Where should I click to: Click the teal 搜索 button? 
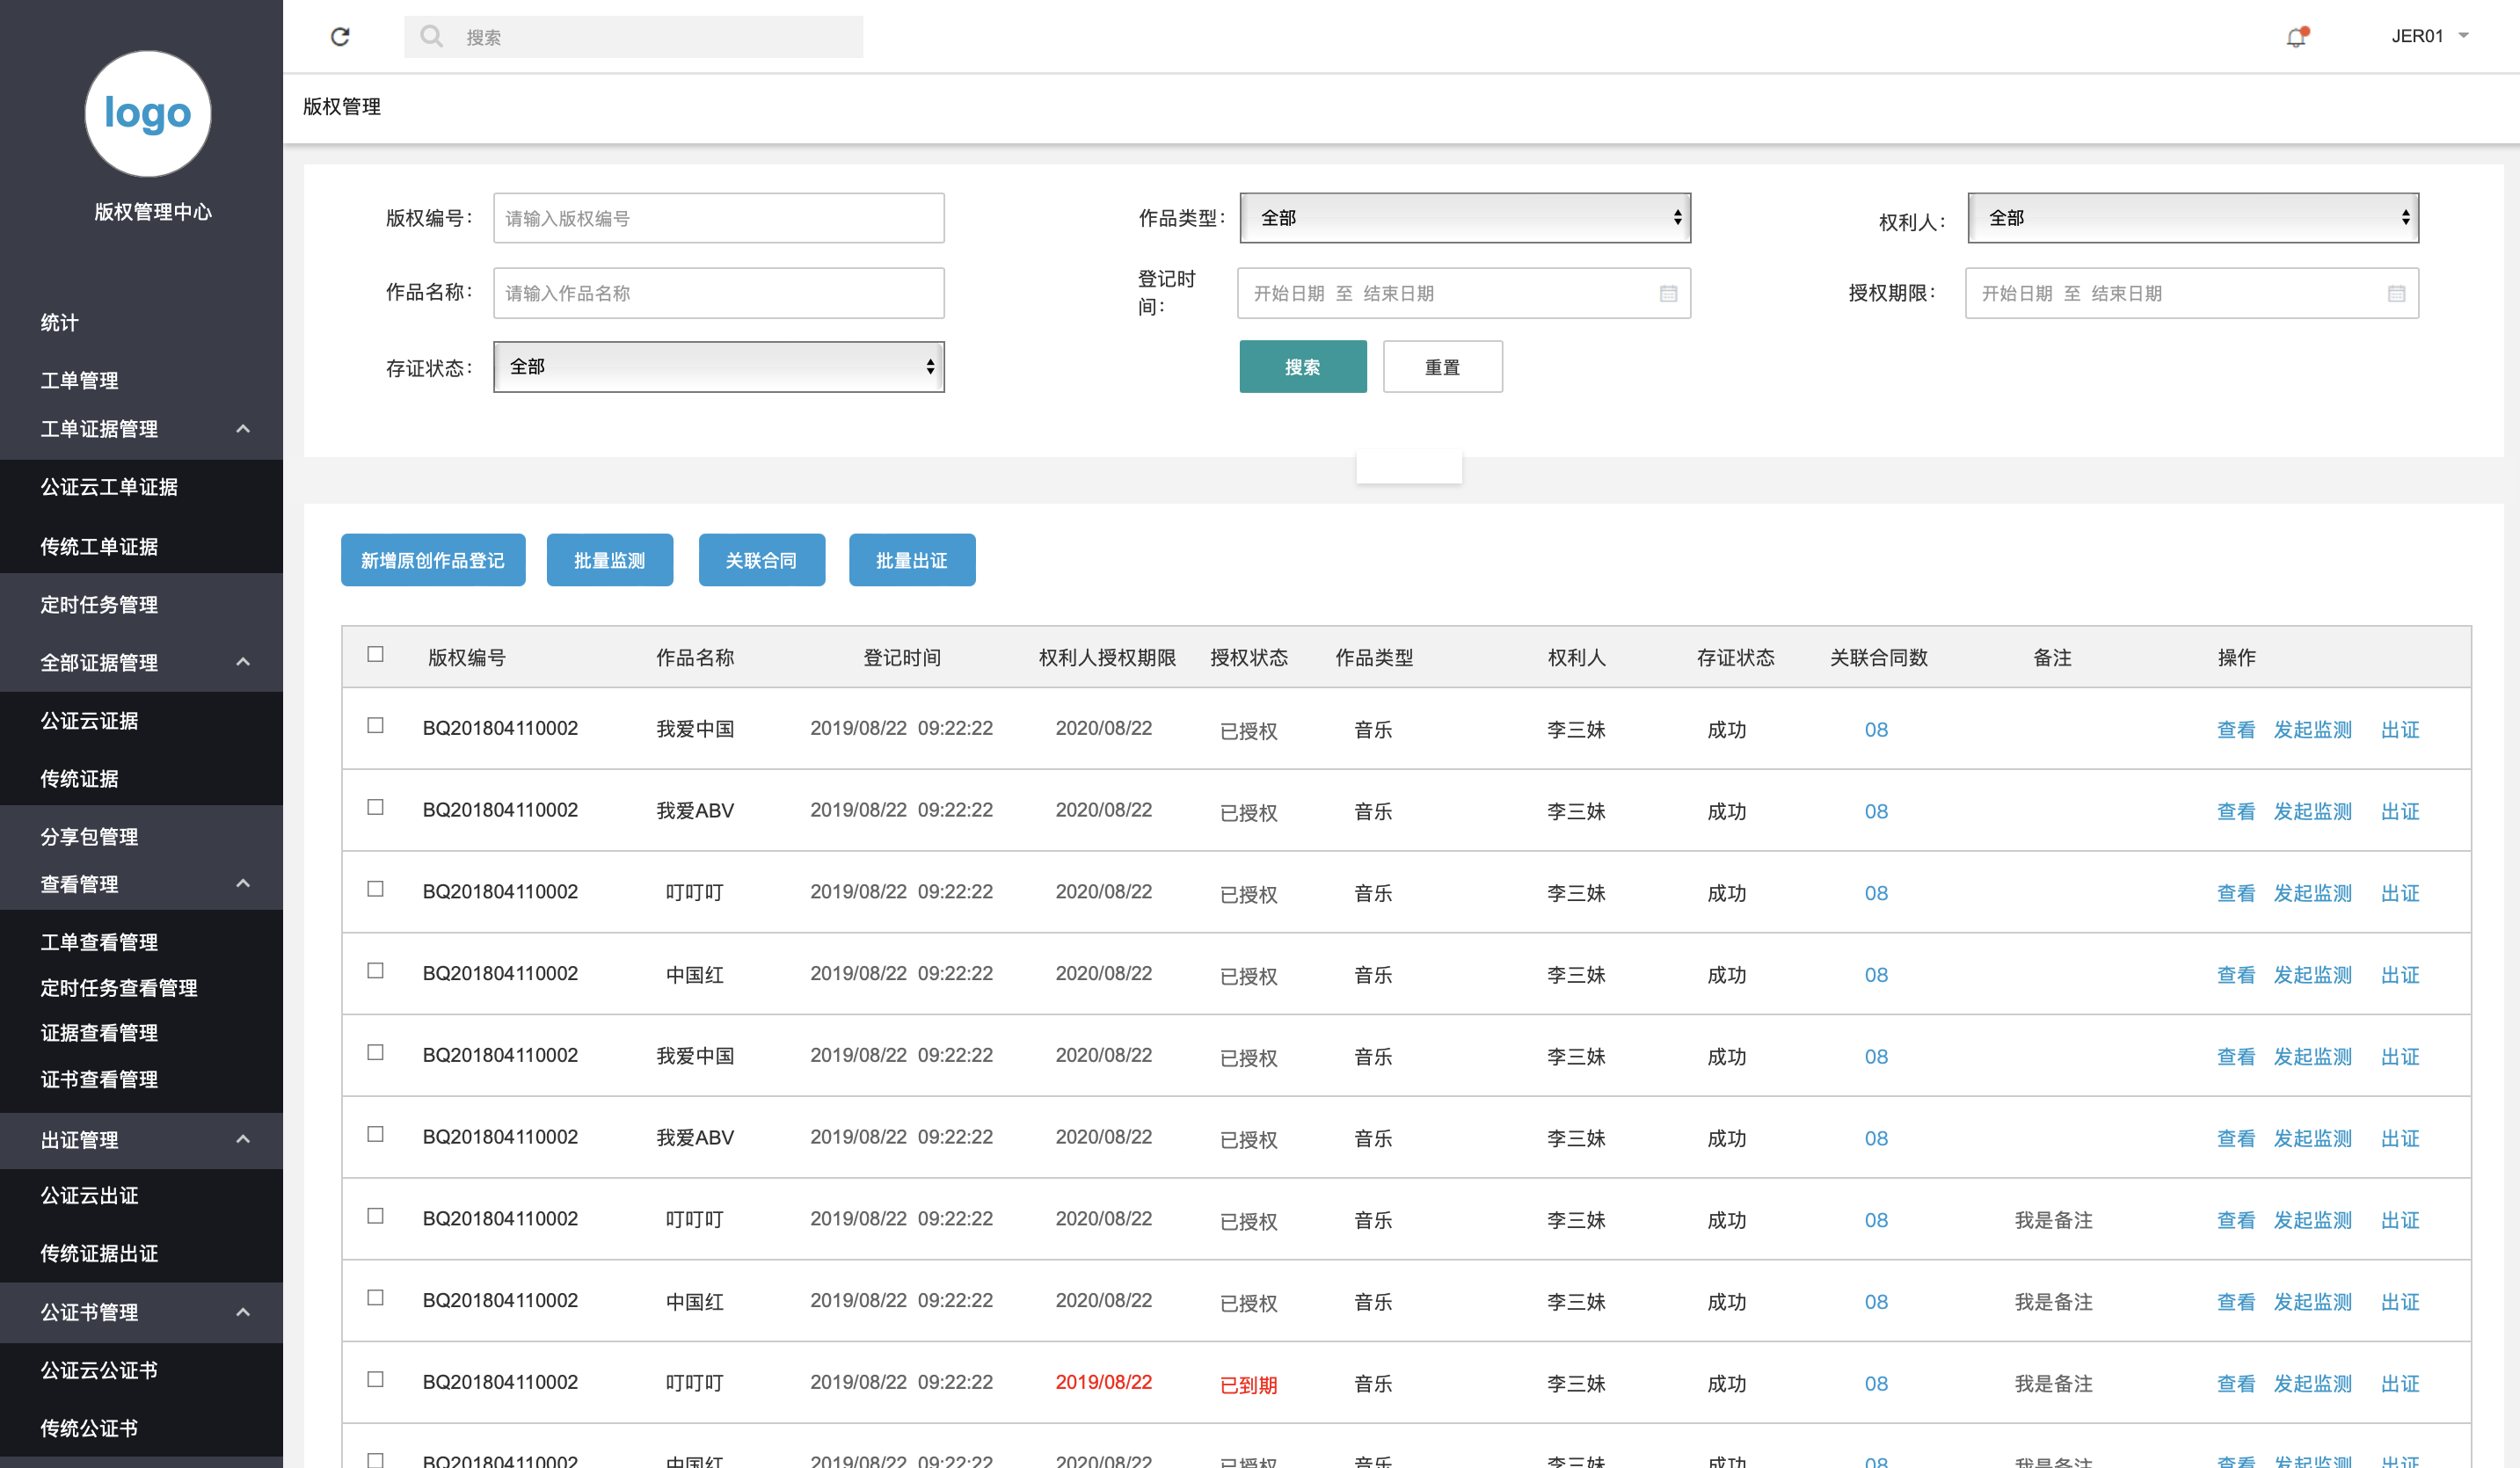pos(1302,366)
